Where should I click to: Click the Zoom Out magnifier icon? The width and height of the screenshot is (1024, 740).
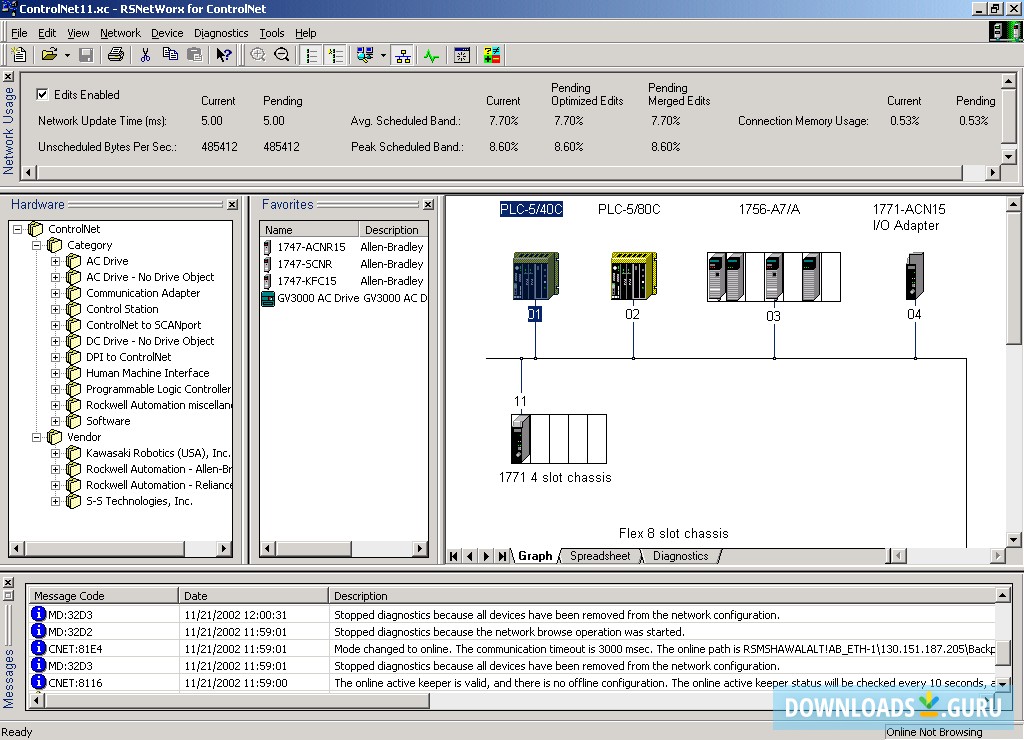pos(282,55)
